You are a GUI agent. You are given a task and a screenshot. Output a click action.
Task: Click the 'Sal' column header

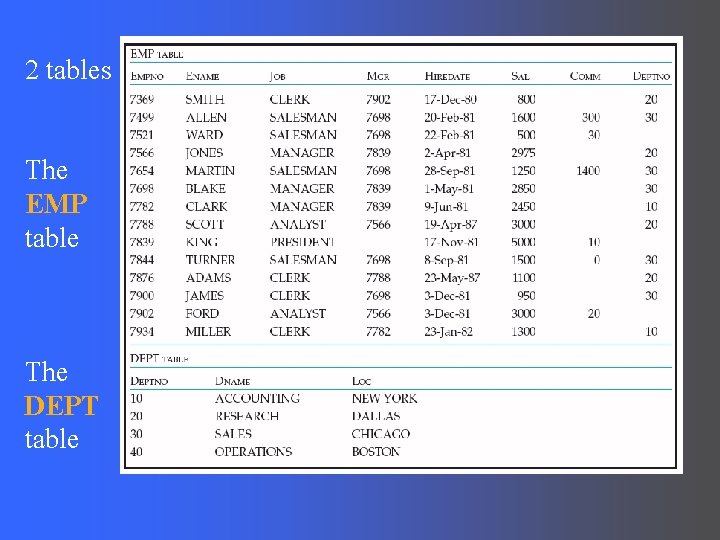point(520,76)
